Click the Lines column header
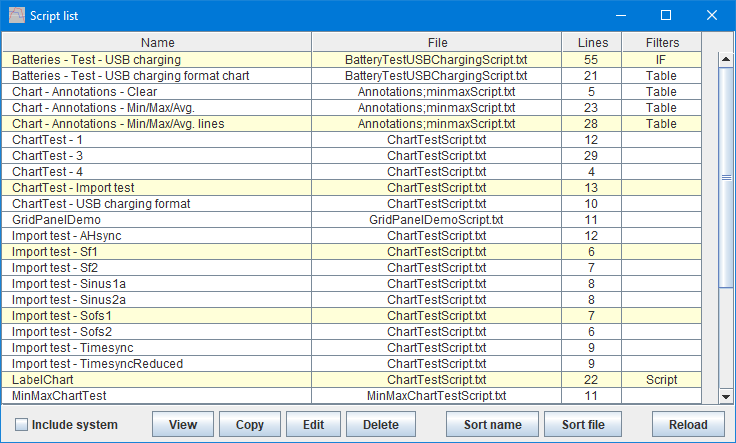The image size is (736, 443). pyautogui.click(x=592, y=43)
